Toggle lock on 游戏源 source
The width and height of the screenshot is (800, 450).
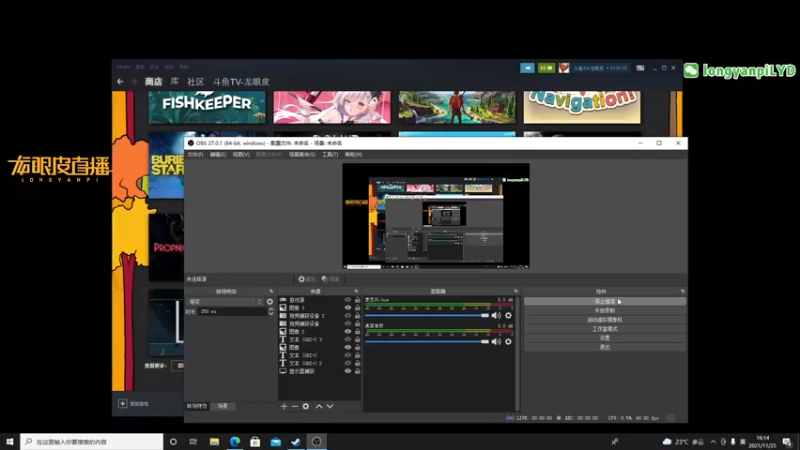point(358,300)
